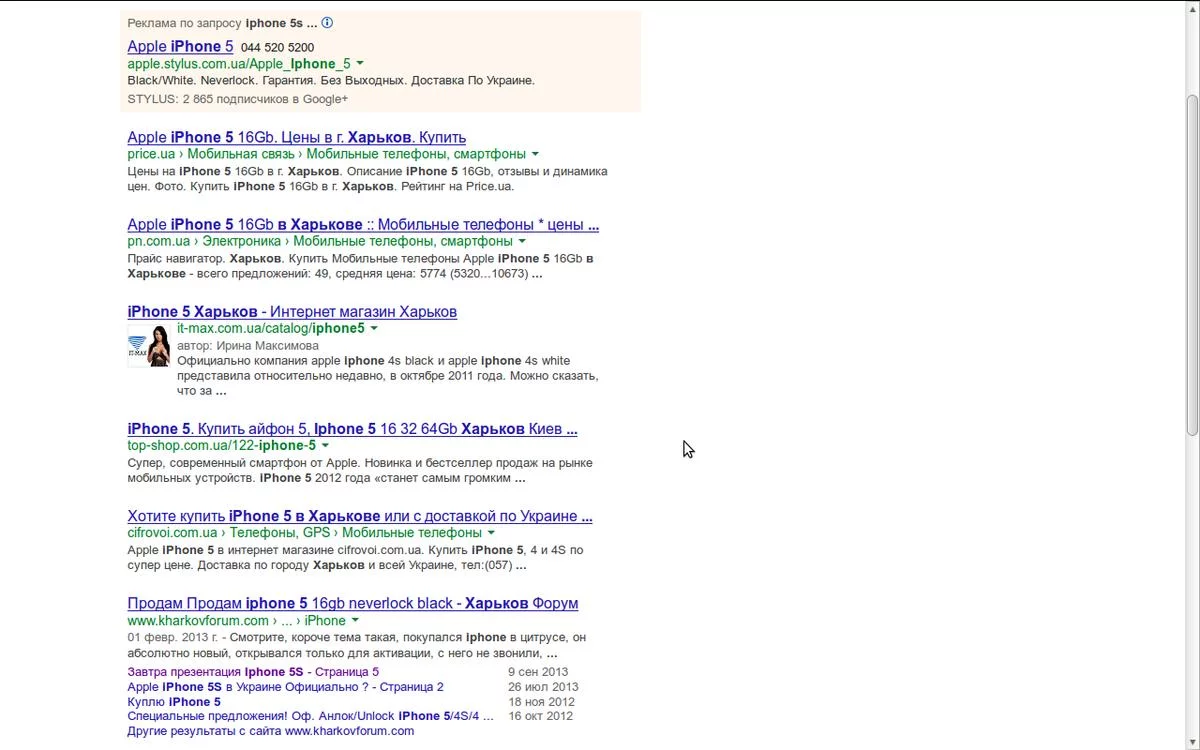1200x750 pixels.
Task: Open 'iPhone 5. Купить айфон 5' top-shop result
Action: click(352, 429)
